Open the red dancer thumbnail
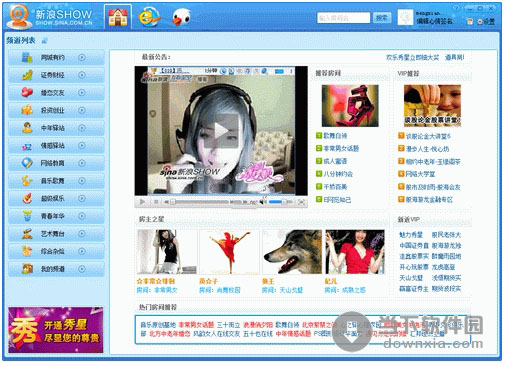This screenshot has height=366, width=507. pyautogui.click(x=229, y=252)
